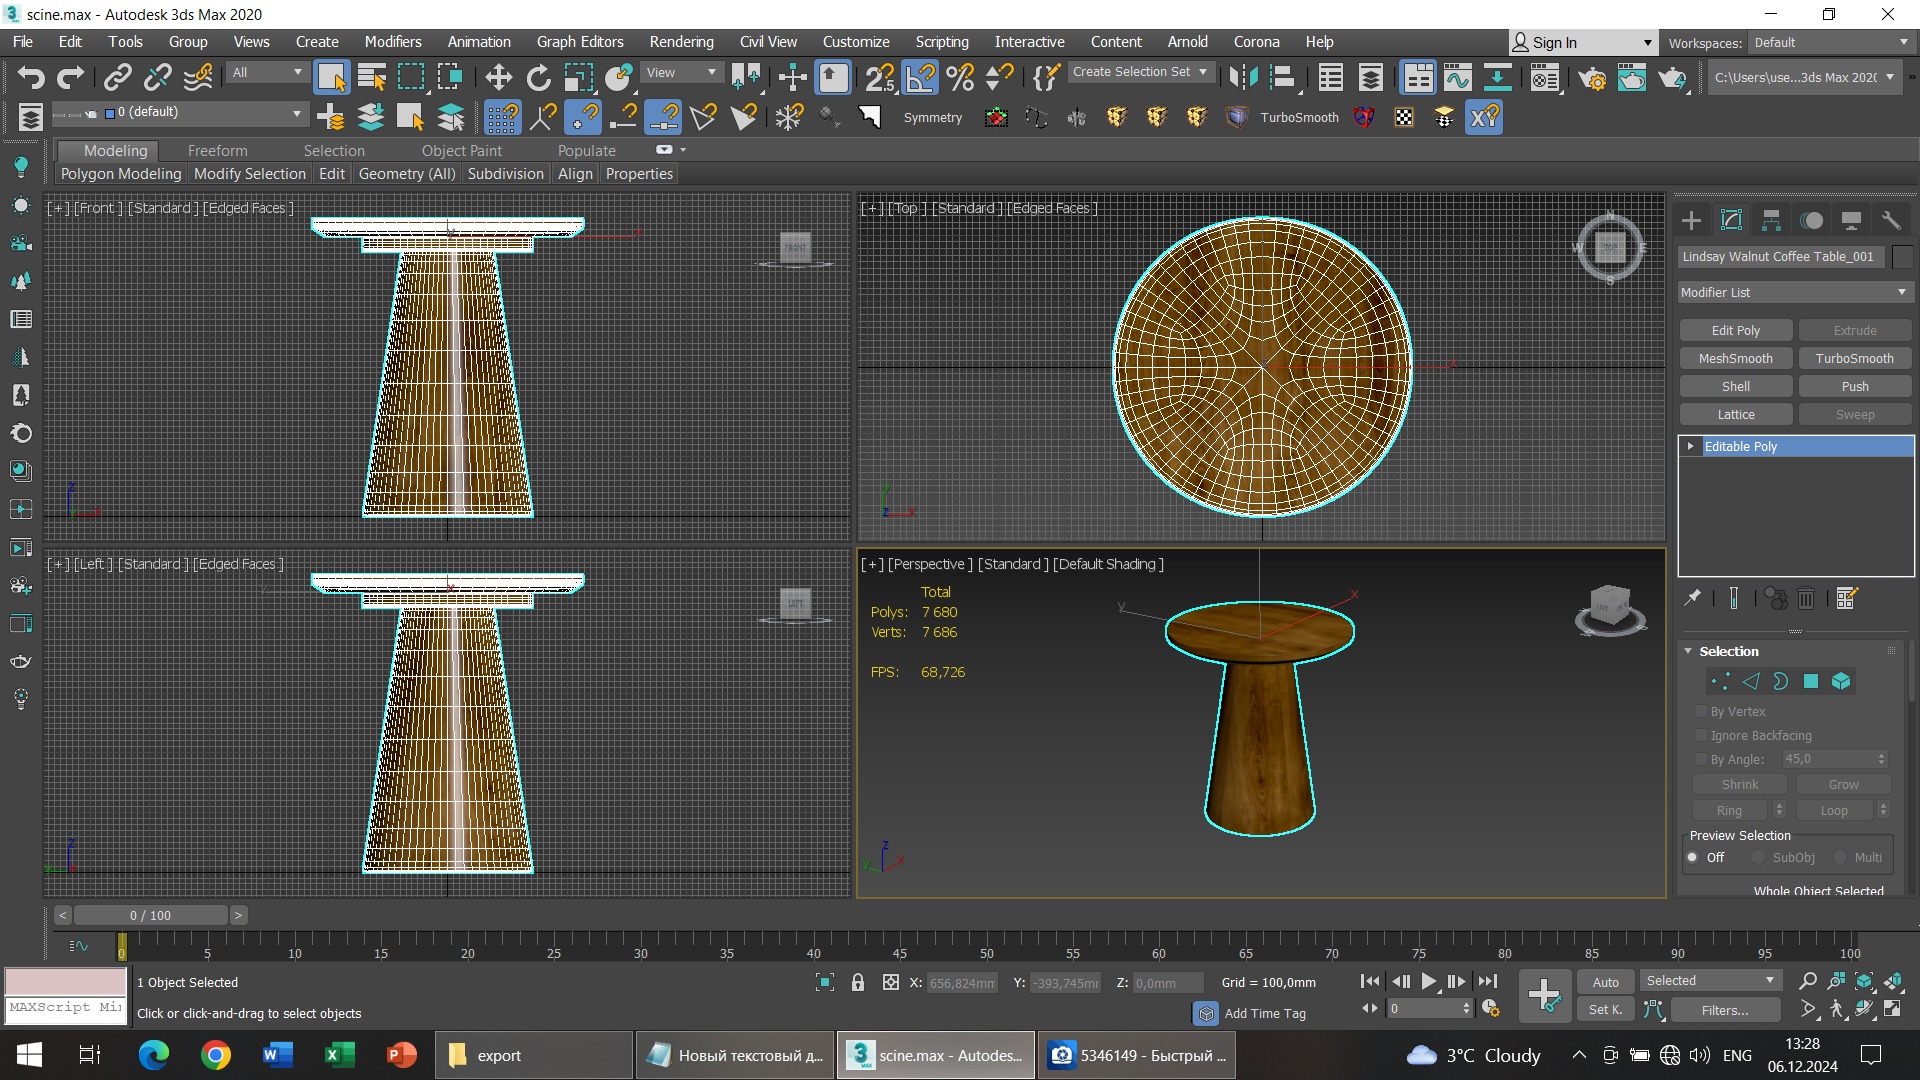Toggle the Percent Snap icon
This screenshot has width=1920, height=1080.
click(960, 77)
